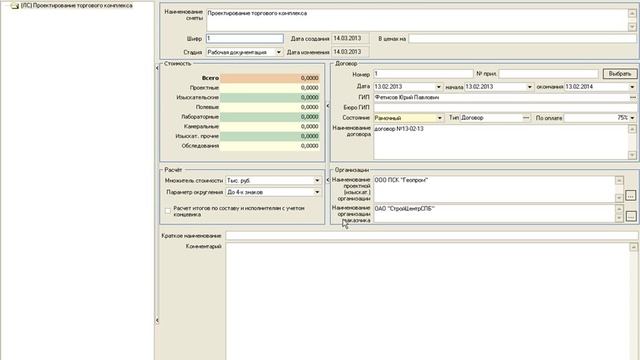Collapse the Договор panel with its left arrow
Viewport: 640px width, 360px height.
click(328, 106)
